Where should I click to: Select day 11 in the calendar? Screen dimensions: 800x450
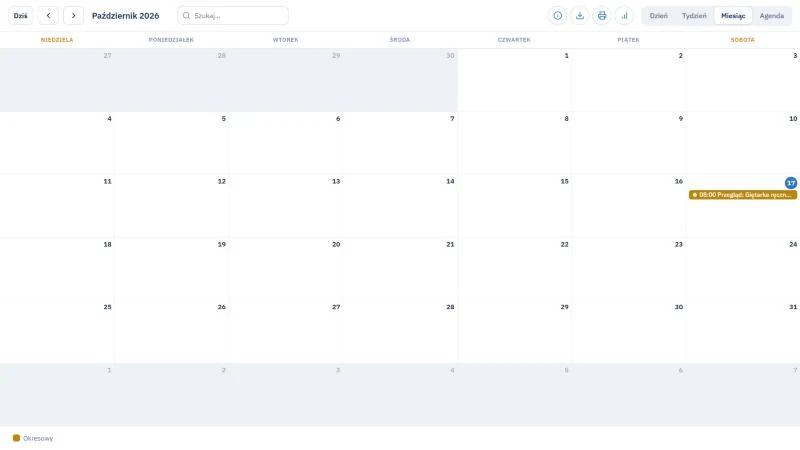tap(57, 206)
